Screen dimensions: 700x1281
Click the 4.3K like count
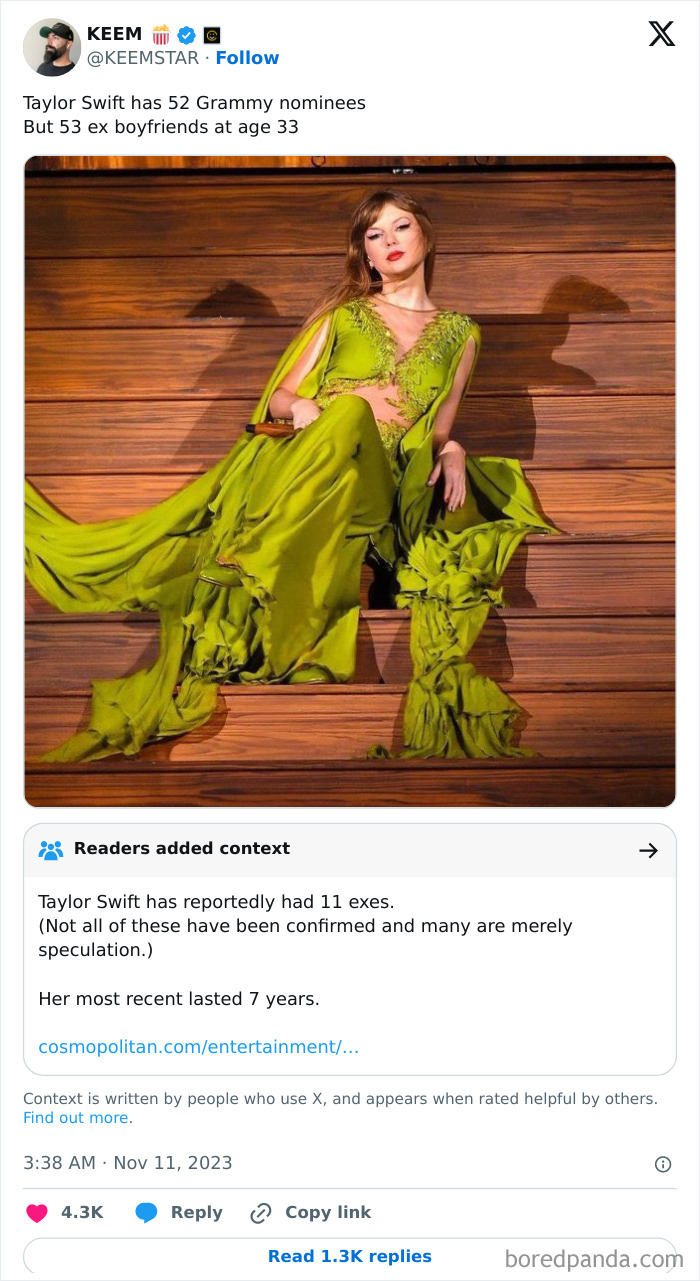(x=82, y=1211)
